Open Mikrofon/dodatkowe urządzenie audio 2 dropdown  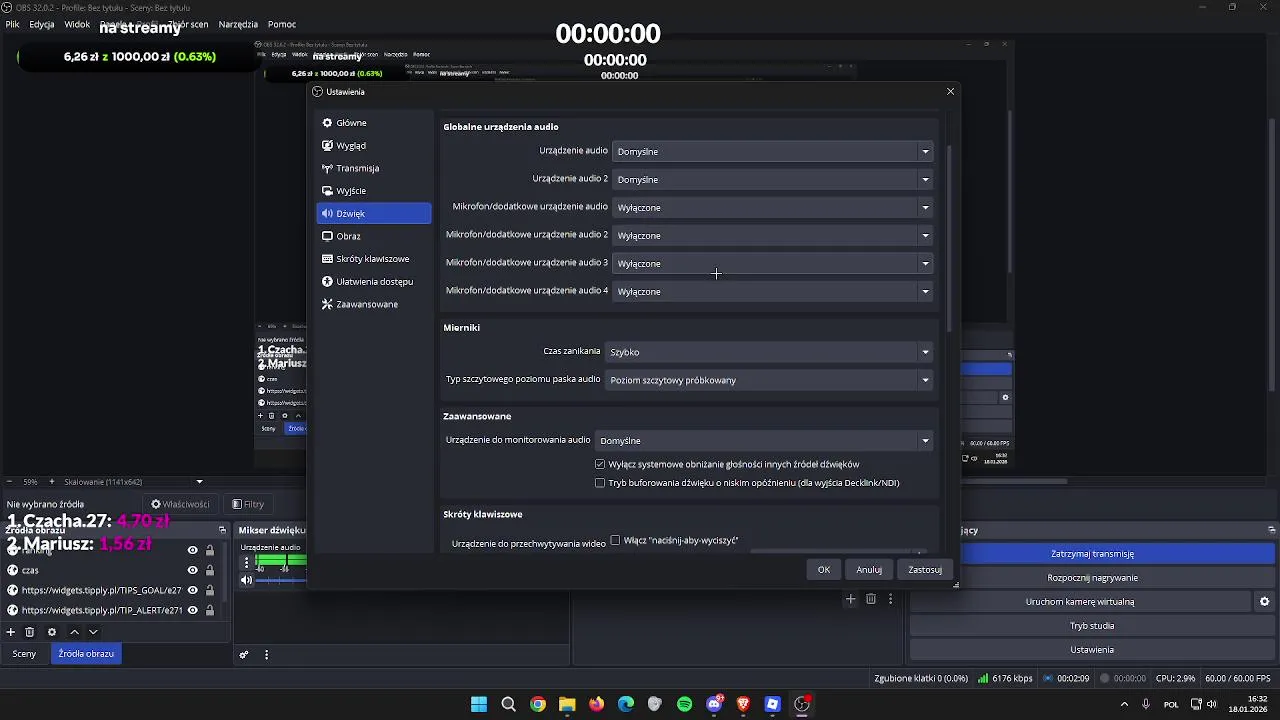click(x=773, y=235)
